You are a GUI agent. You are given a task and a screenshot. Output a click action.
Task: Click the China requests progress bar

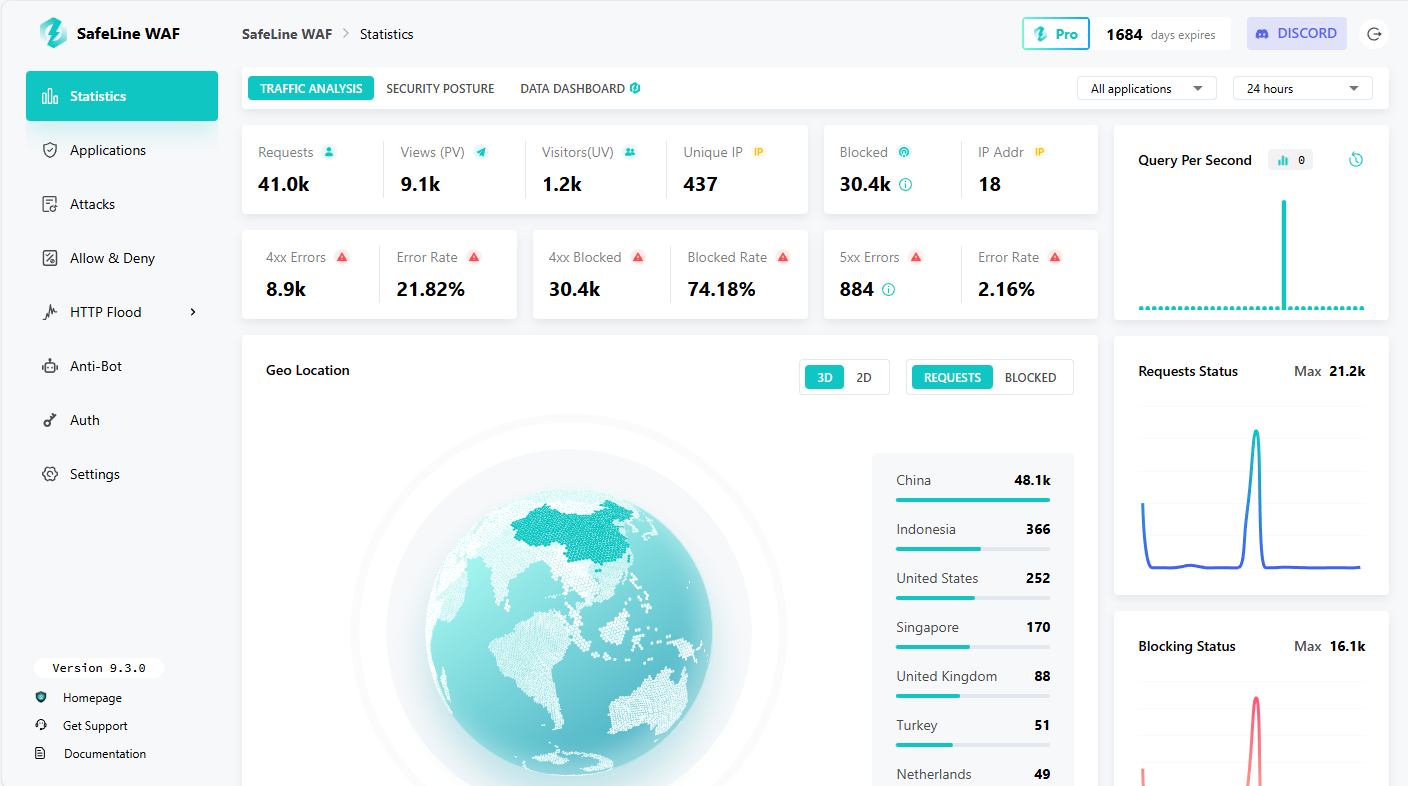coord(973,499)
